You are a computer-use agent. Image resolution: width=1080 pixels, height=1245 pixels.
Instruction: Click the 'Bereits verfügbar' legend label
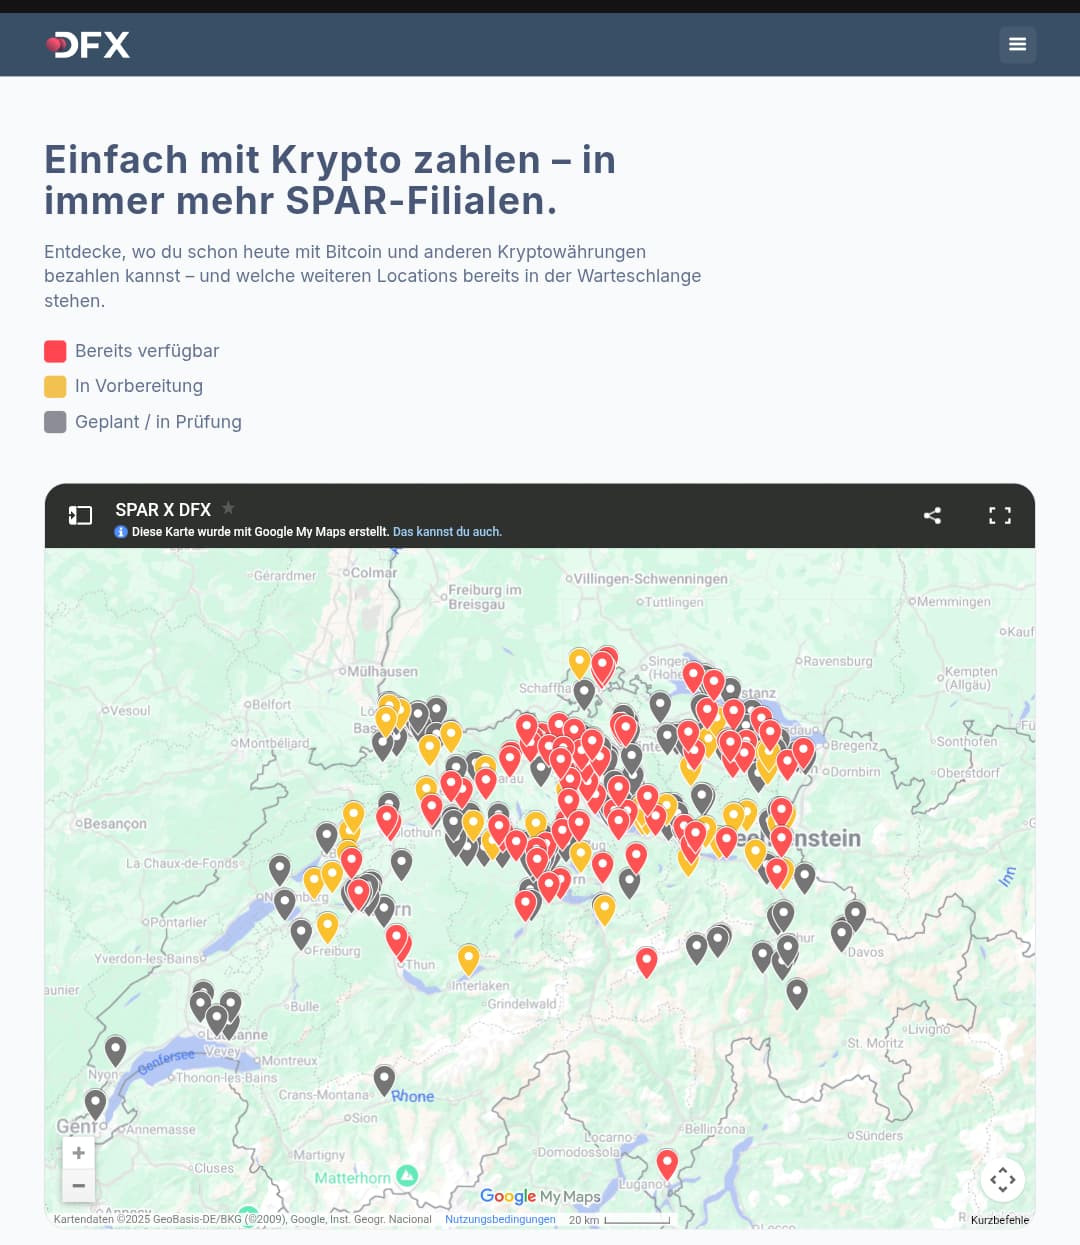pyautogui.click(x=147, y=351)
